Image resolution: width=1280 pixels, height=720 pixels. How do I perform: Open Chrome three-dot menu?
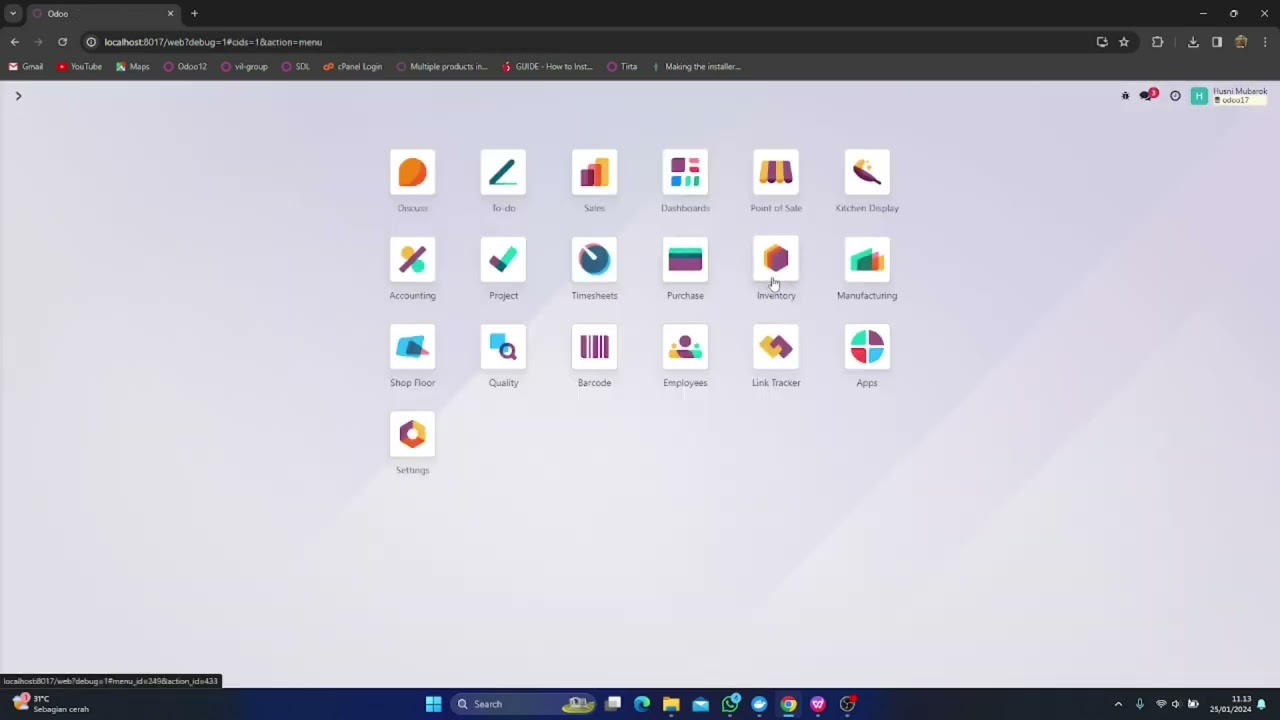pyautogui.click(x=1265, y=42)
